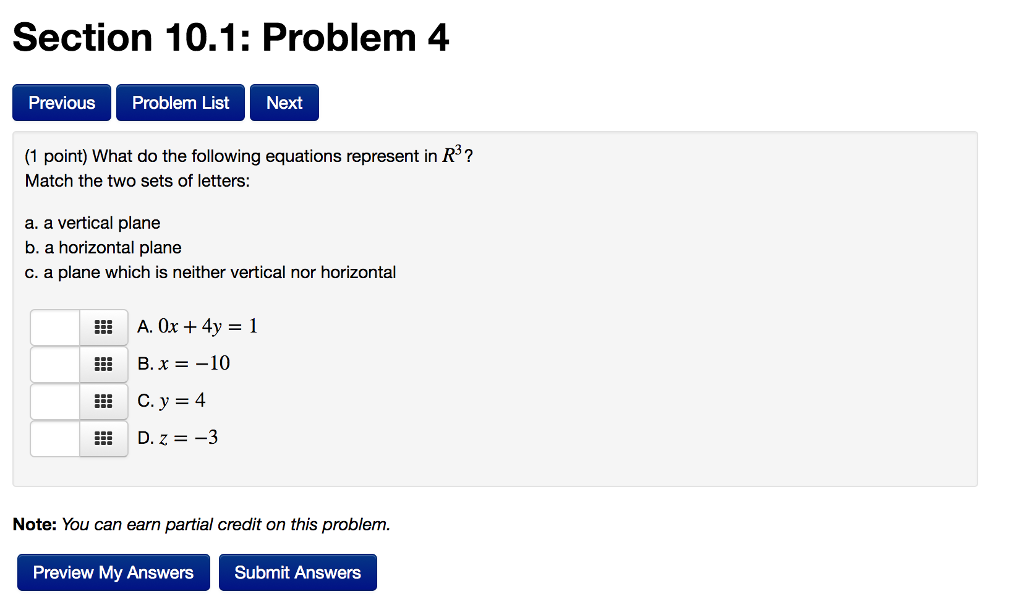The image size is (1024, 602).
Task: Click option text 'a vertical plane'
Action: [102, 223]
